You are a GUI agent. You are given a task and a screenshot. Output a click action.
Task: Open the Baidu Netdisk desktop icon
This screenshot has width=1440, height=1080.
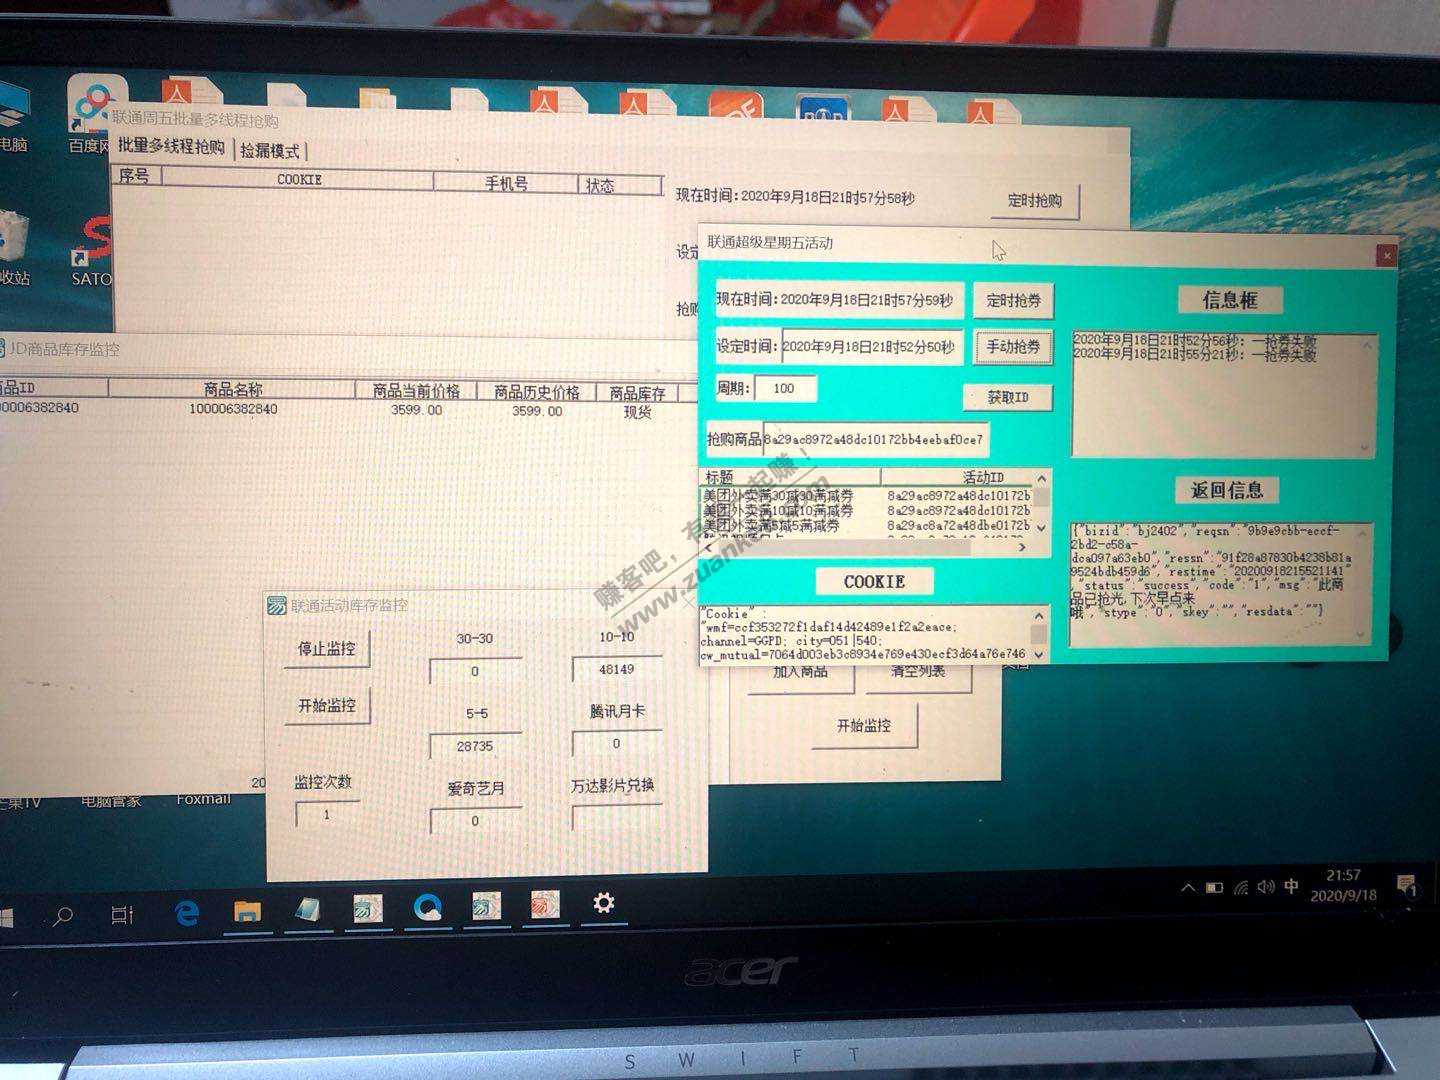click(93, 115)
